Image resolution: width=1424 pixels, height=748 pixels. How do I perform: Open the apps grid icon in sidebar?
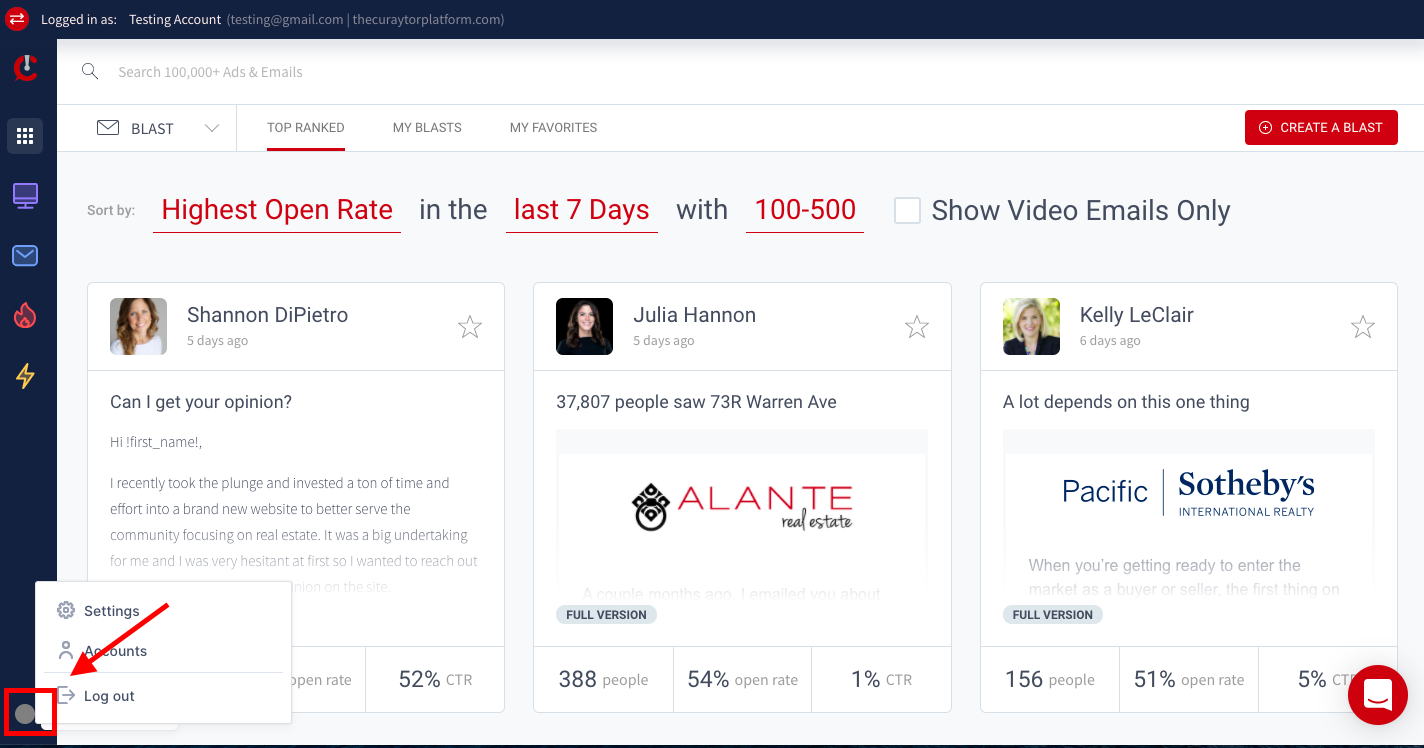click(x=25, y=136)
